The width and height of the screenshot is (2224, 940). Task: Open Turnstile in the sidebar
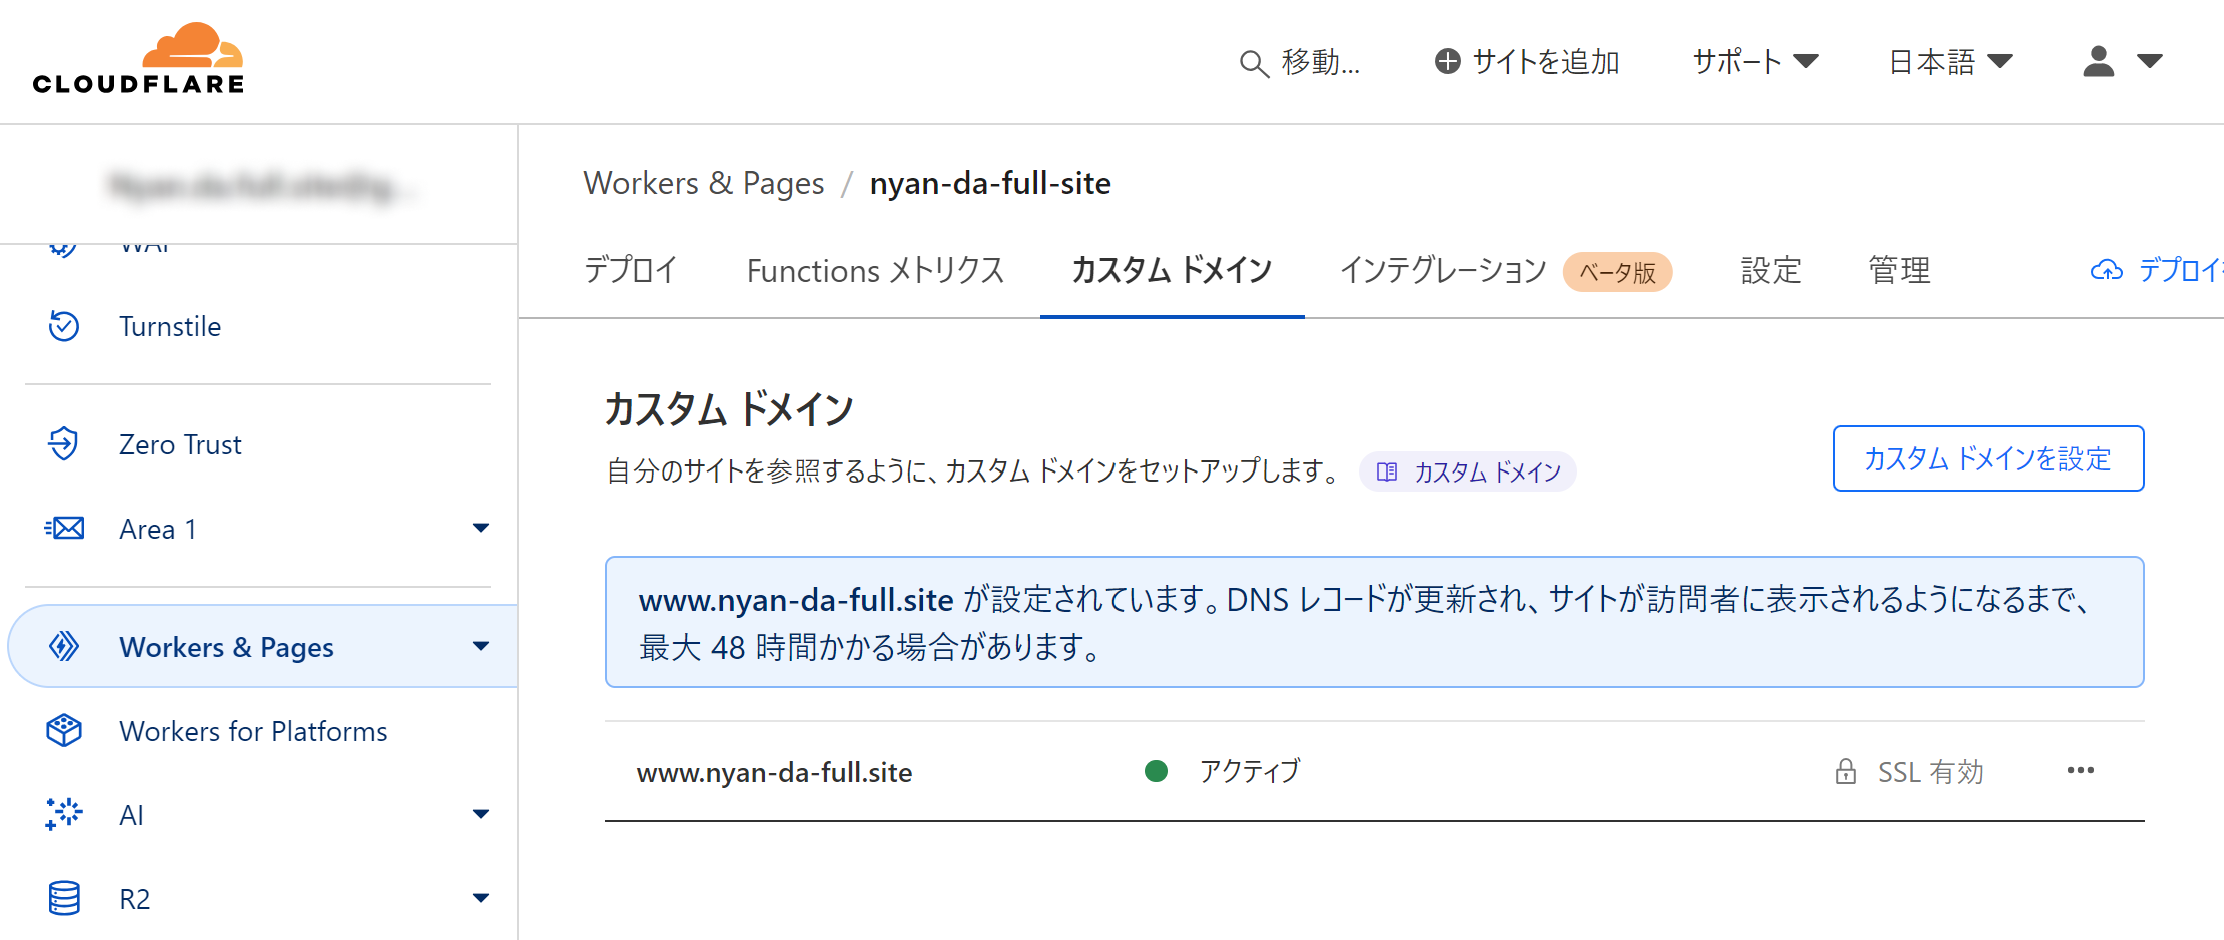[x=170, y=326]
